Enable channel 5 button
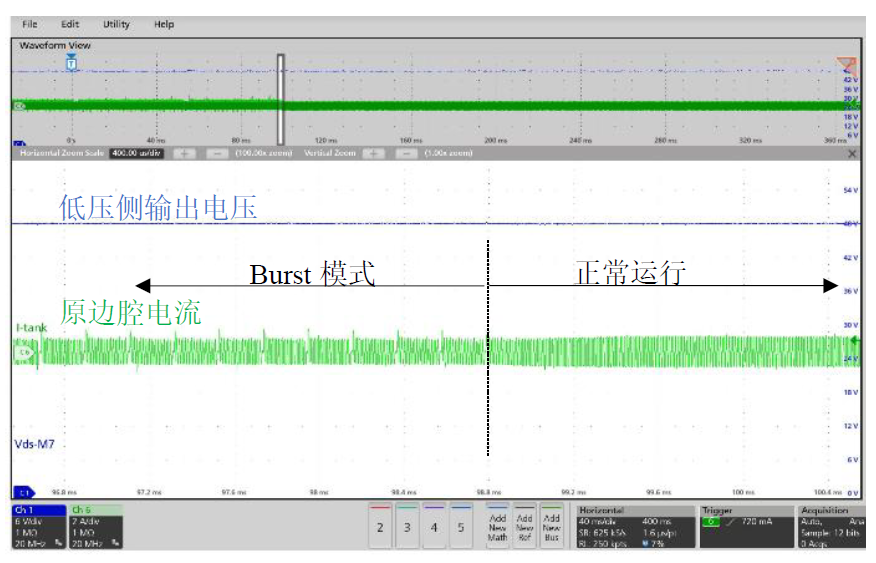876x563 pixels. (x=461, y=527)
